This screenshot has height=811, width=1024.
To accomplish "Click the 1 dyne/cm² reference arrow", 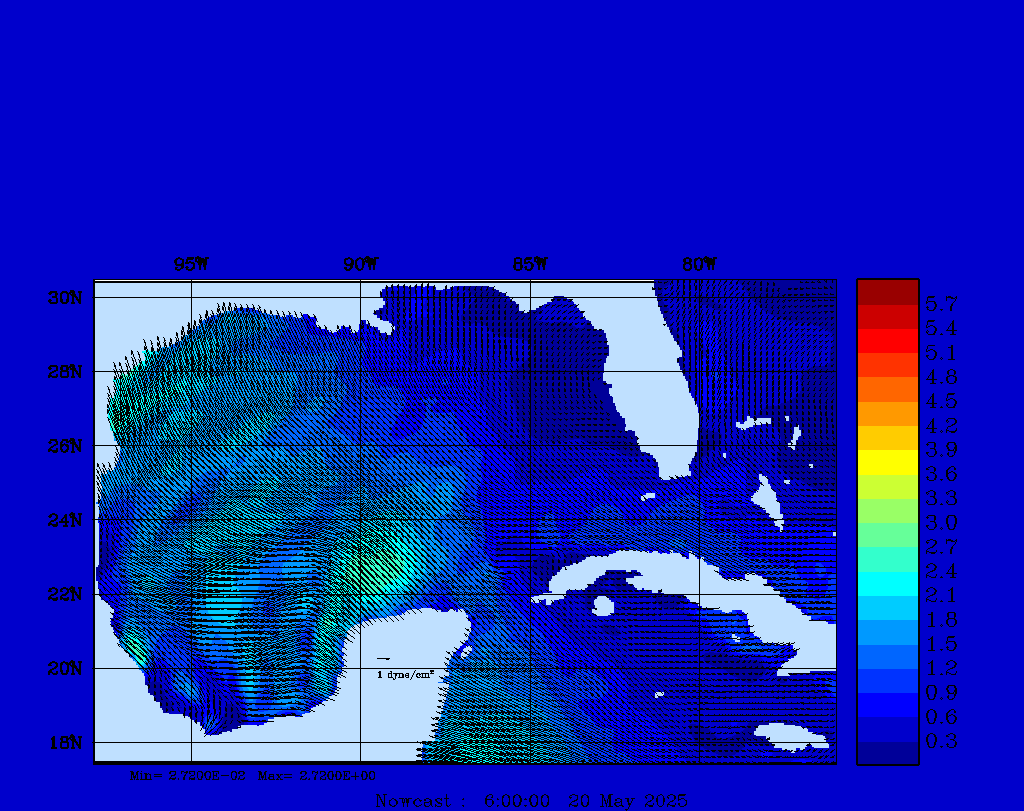I will click(383, 659).
